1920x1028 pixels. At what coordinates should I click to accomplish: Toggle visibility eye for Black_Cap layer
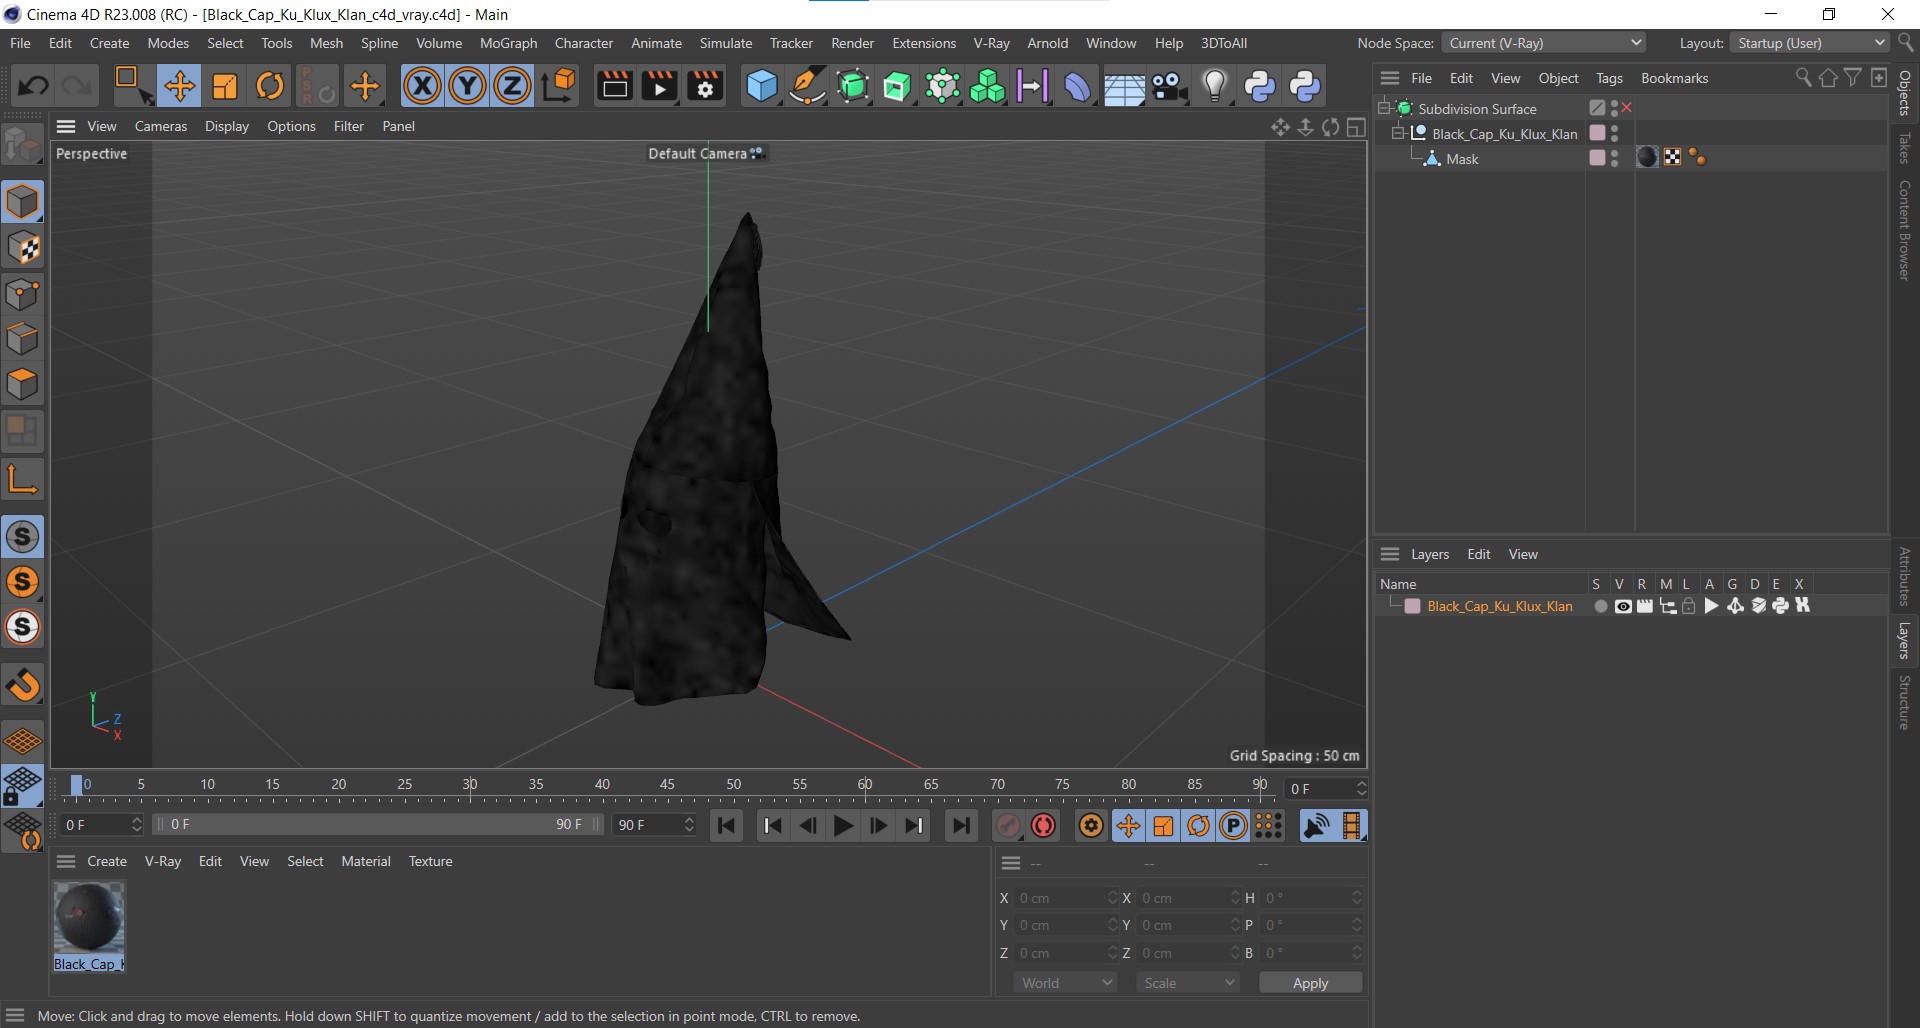(1623, 607)
